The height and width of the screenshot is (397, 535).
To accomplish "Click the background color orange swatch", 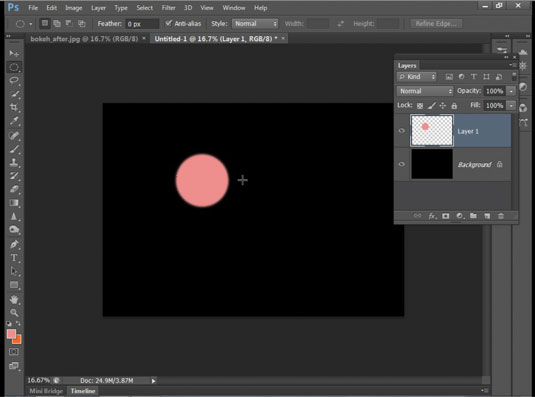I will [x=18, y=340].
